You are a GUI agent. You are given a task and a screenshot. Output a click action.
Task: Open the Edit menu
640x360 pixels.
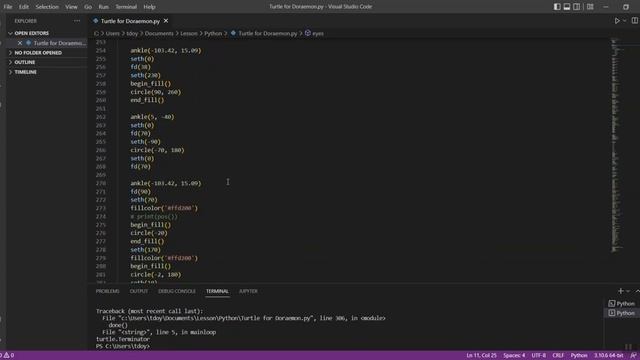pos(24,7)
